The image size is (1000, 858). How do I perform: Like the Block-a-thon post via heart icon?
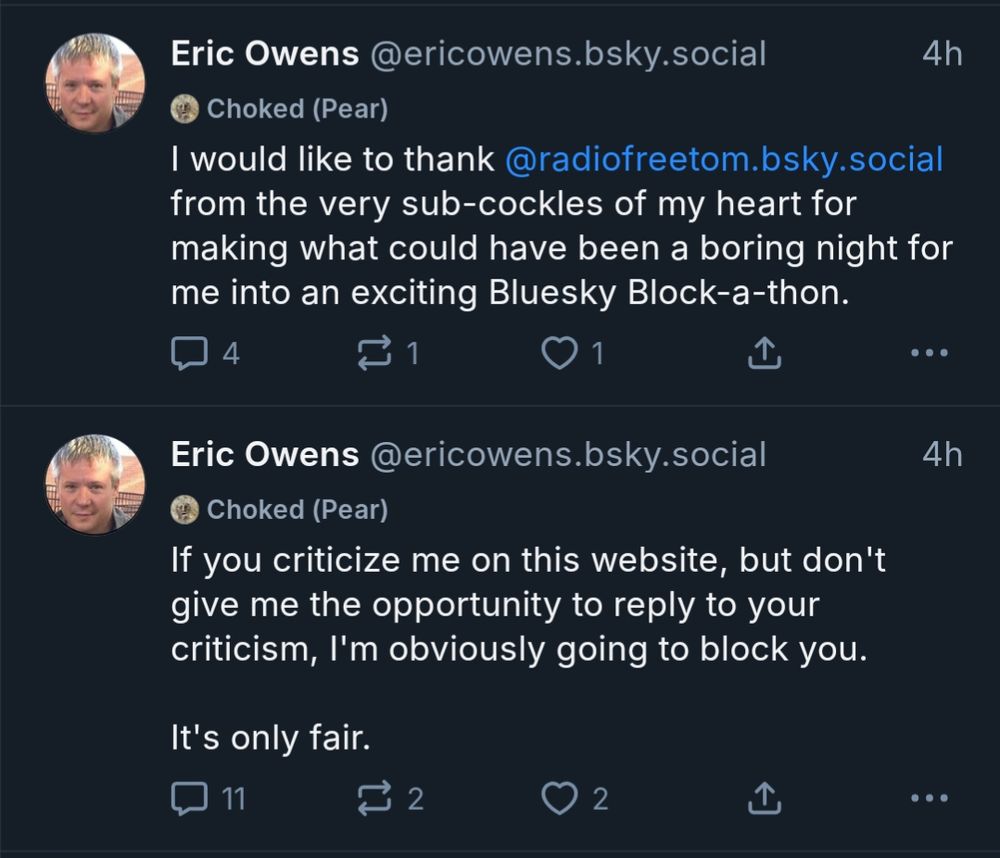[561, 352]
